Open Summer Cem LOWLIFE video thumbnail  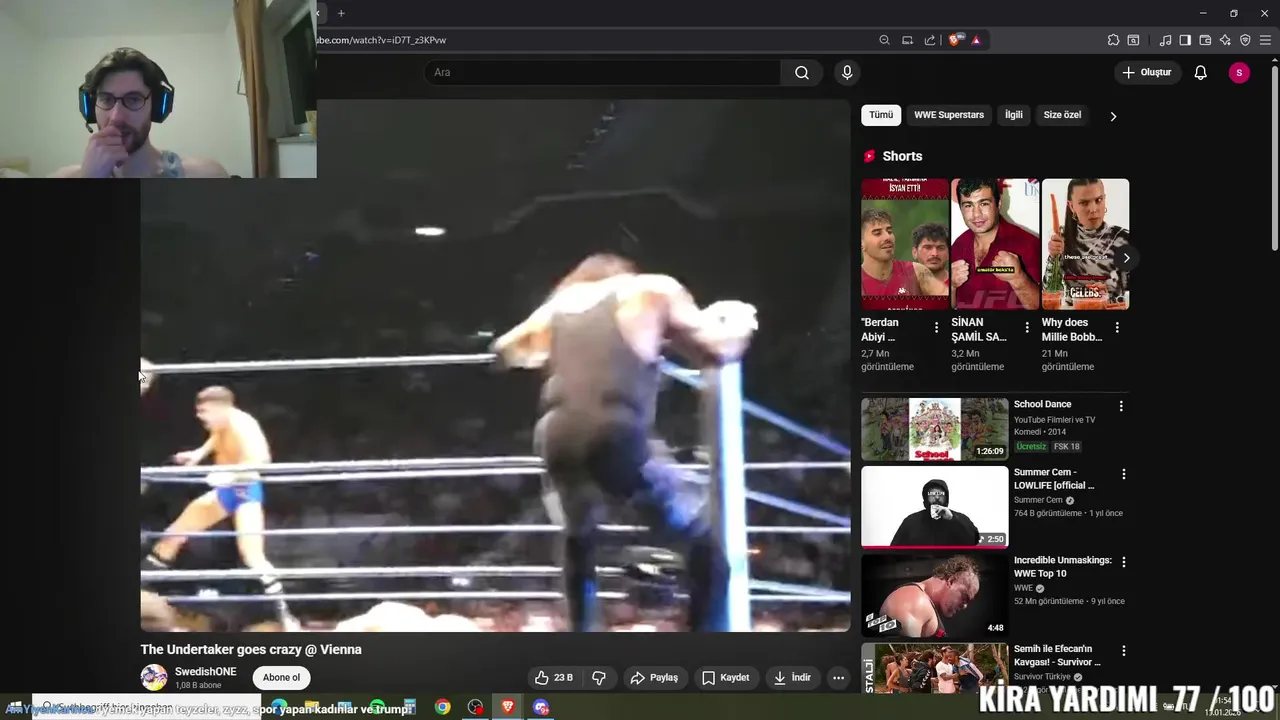pos(935,507)
